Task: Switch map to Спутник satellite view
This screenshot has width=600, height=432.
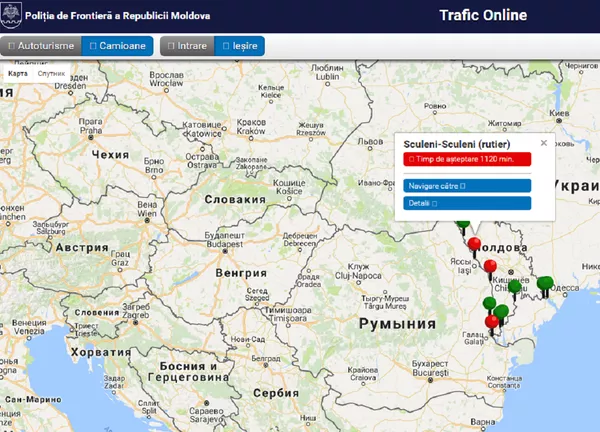Action: [x=51, y=74]
